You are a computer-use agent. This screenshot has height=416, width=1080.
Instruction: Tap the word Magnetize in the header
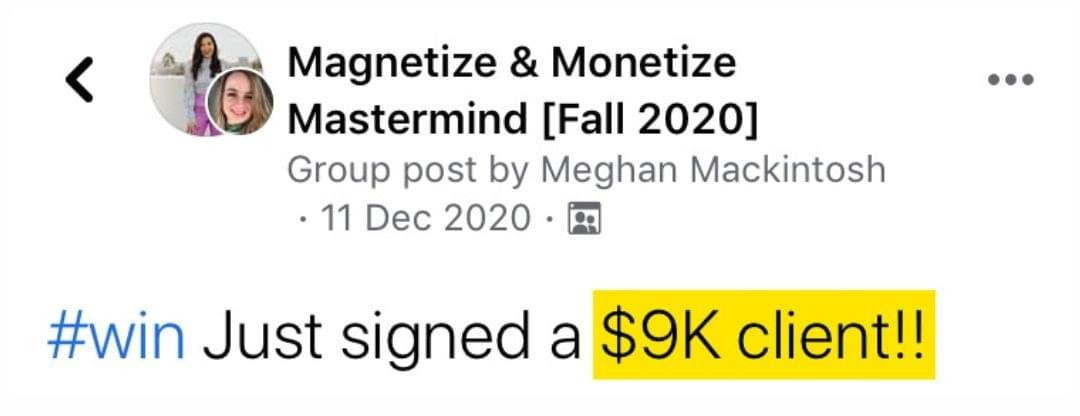[x=391, y=65]
